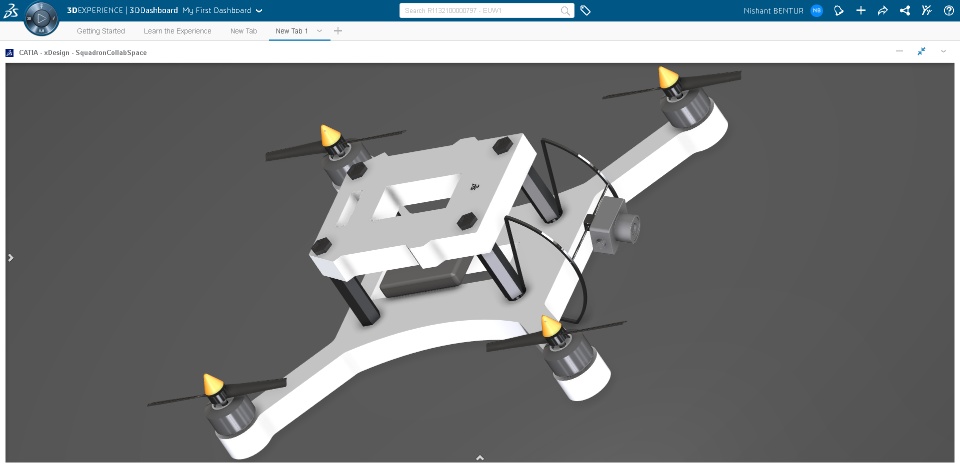Expand the bottom action bar arrow
Viewport: 960px width, 468px height.
coord(480,458)
